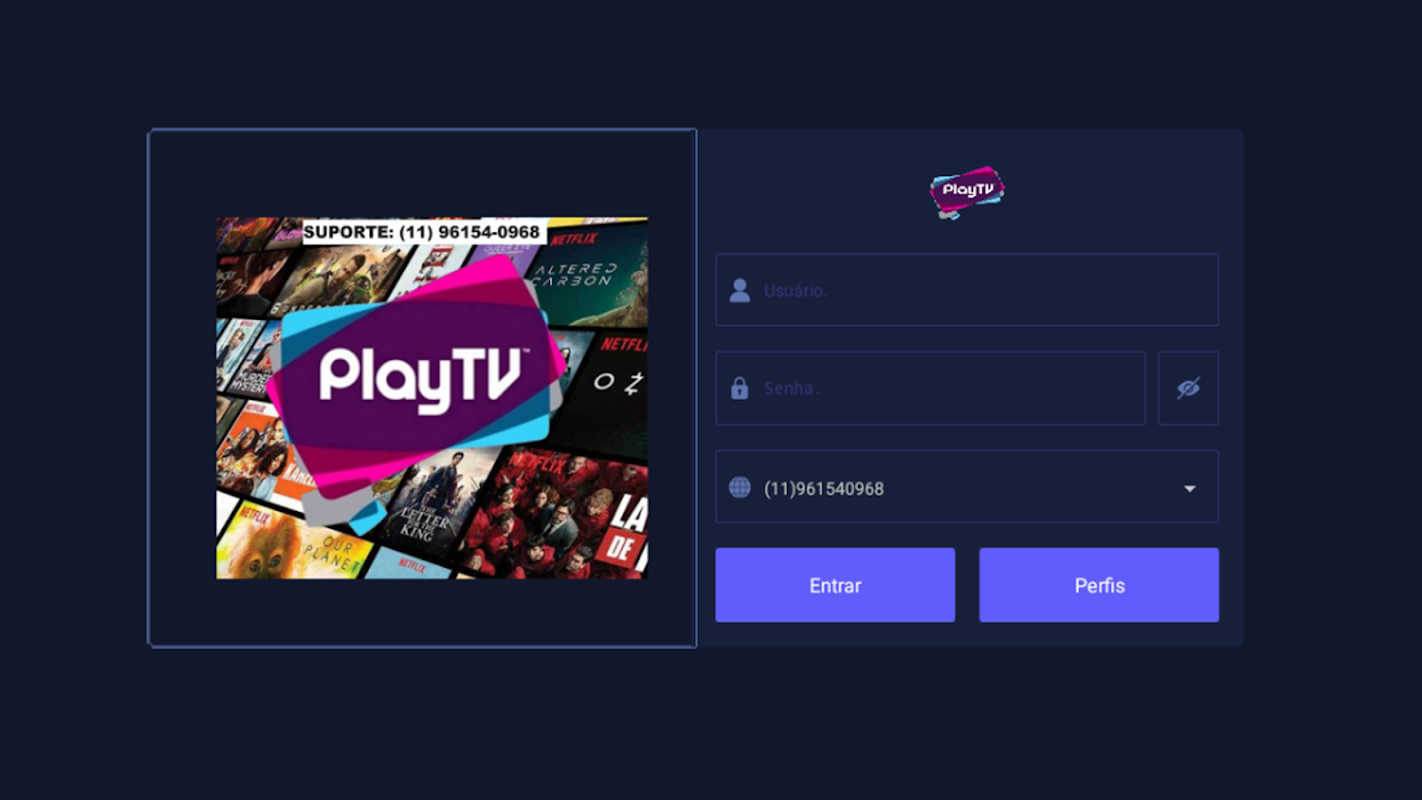
Task: Click the Perfis button
Action: [1099, 585]
